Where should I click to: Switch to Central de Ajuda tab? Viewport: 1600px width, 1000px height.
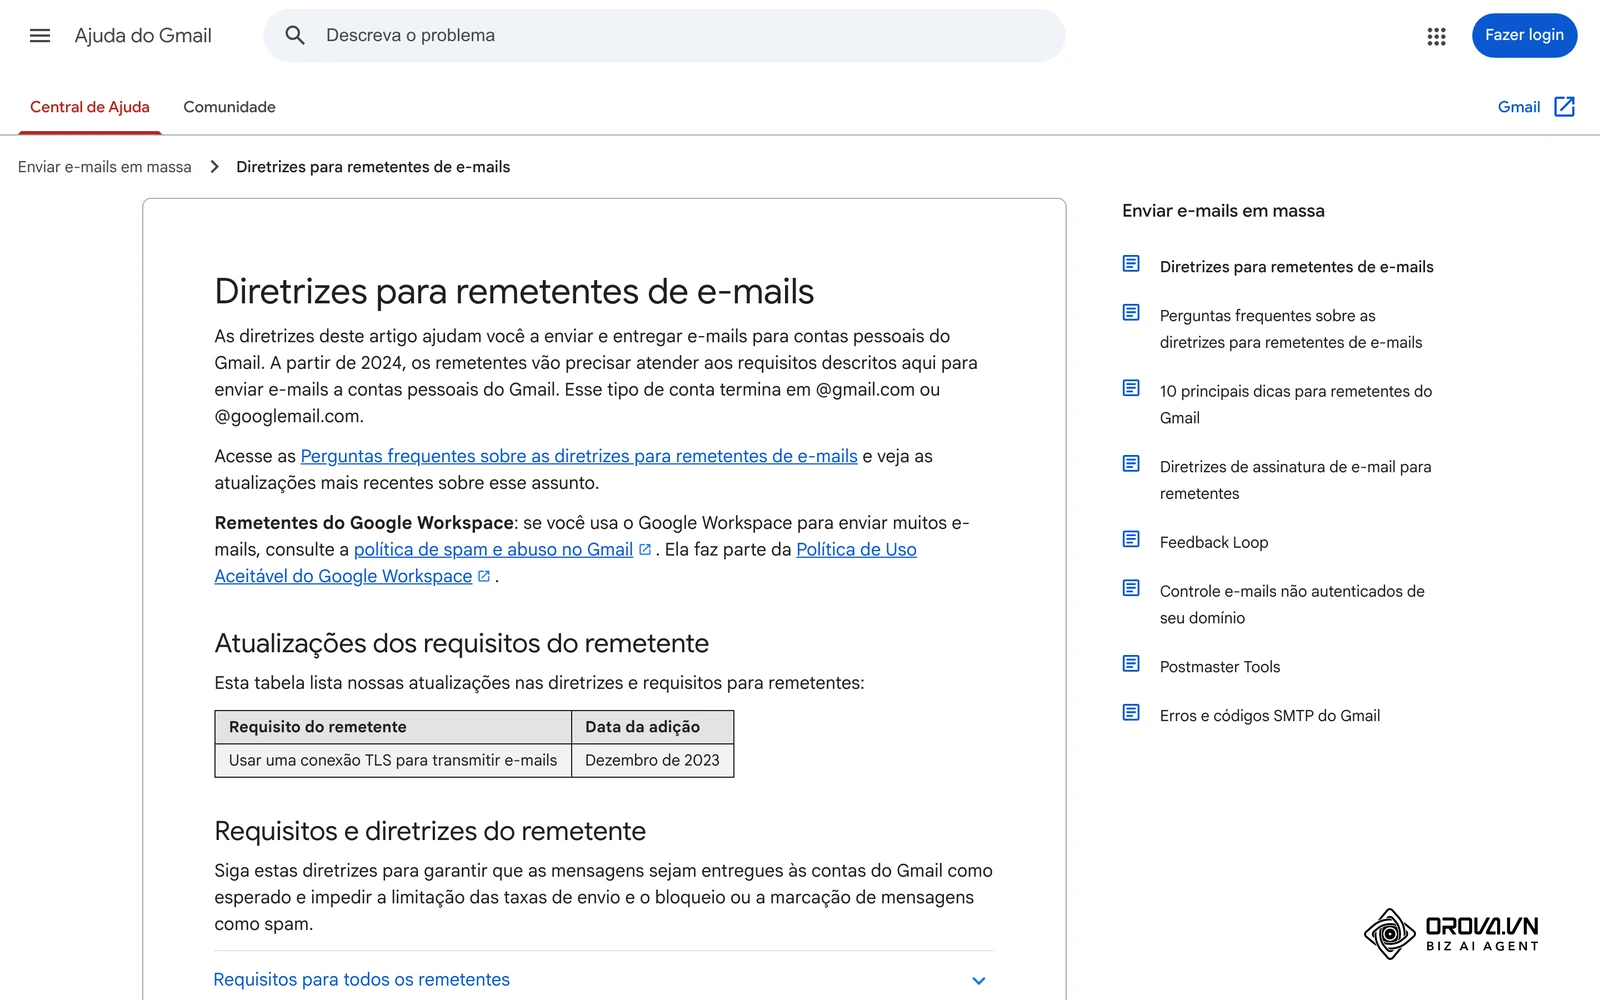point(90,107)
